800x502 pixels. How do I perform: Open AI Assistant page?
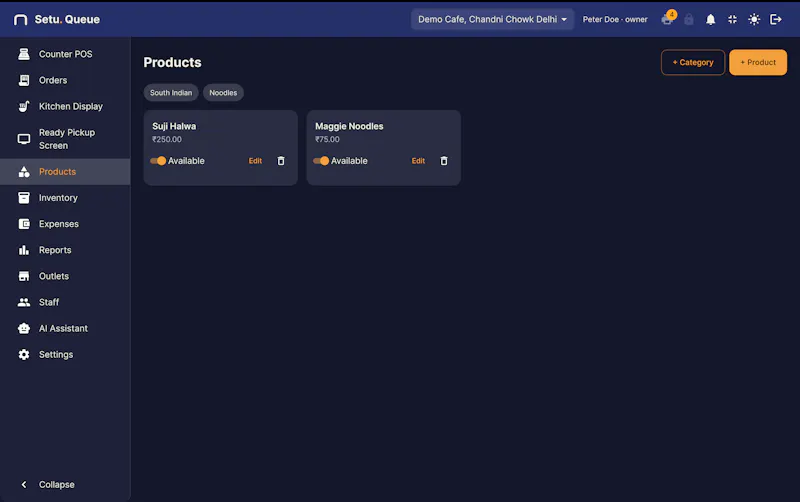(65, 328)
